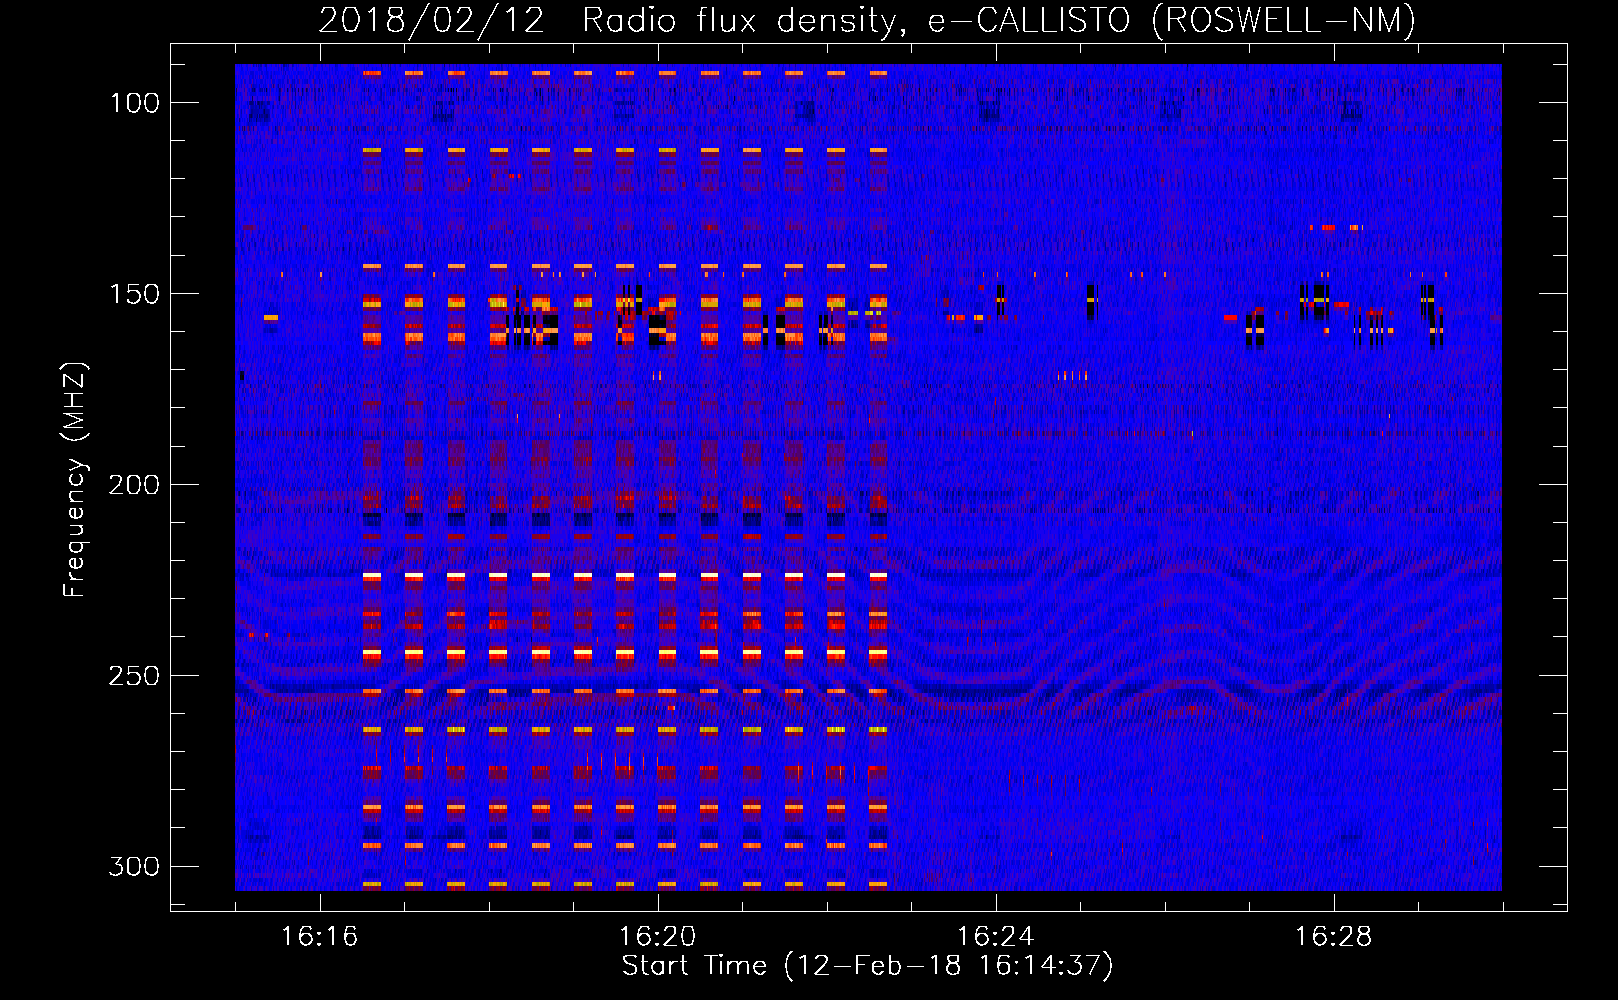Click the Frequency (MHZ) axis label
Screen dimensions: 1618x1000
point(75,480)
